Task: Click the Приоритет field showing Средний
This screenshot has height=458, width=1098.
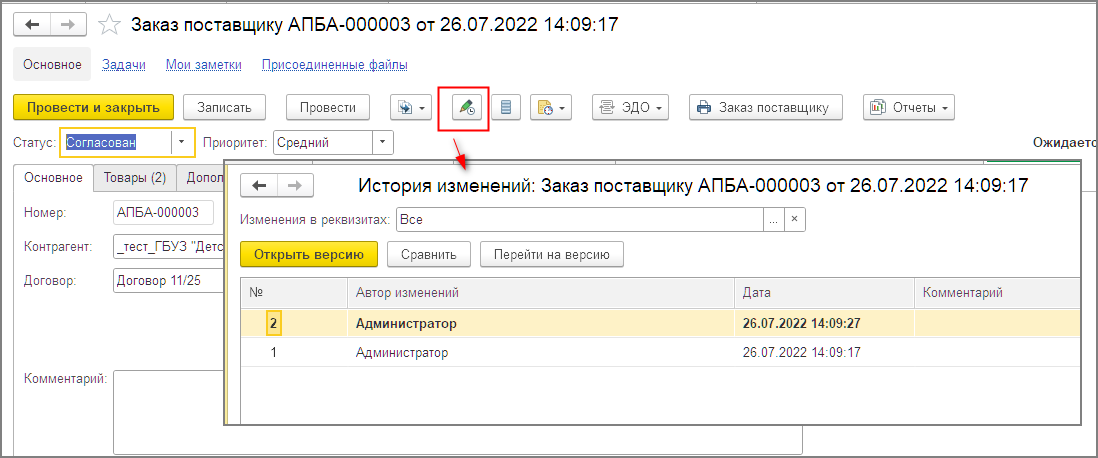Action: (322, 142)
